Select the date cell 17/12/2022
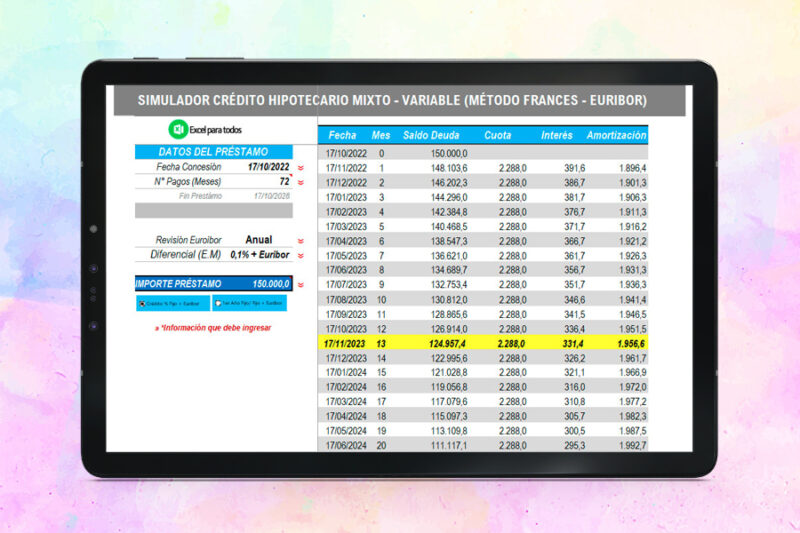This screenshot has width=800, height=533. pyautogui.click(x=346, y=183)
